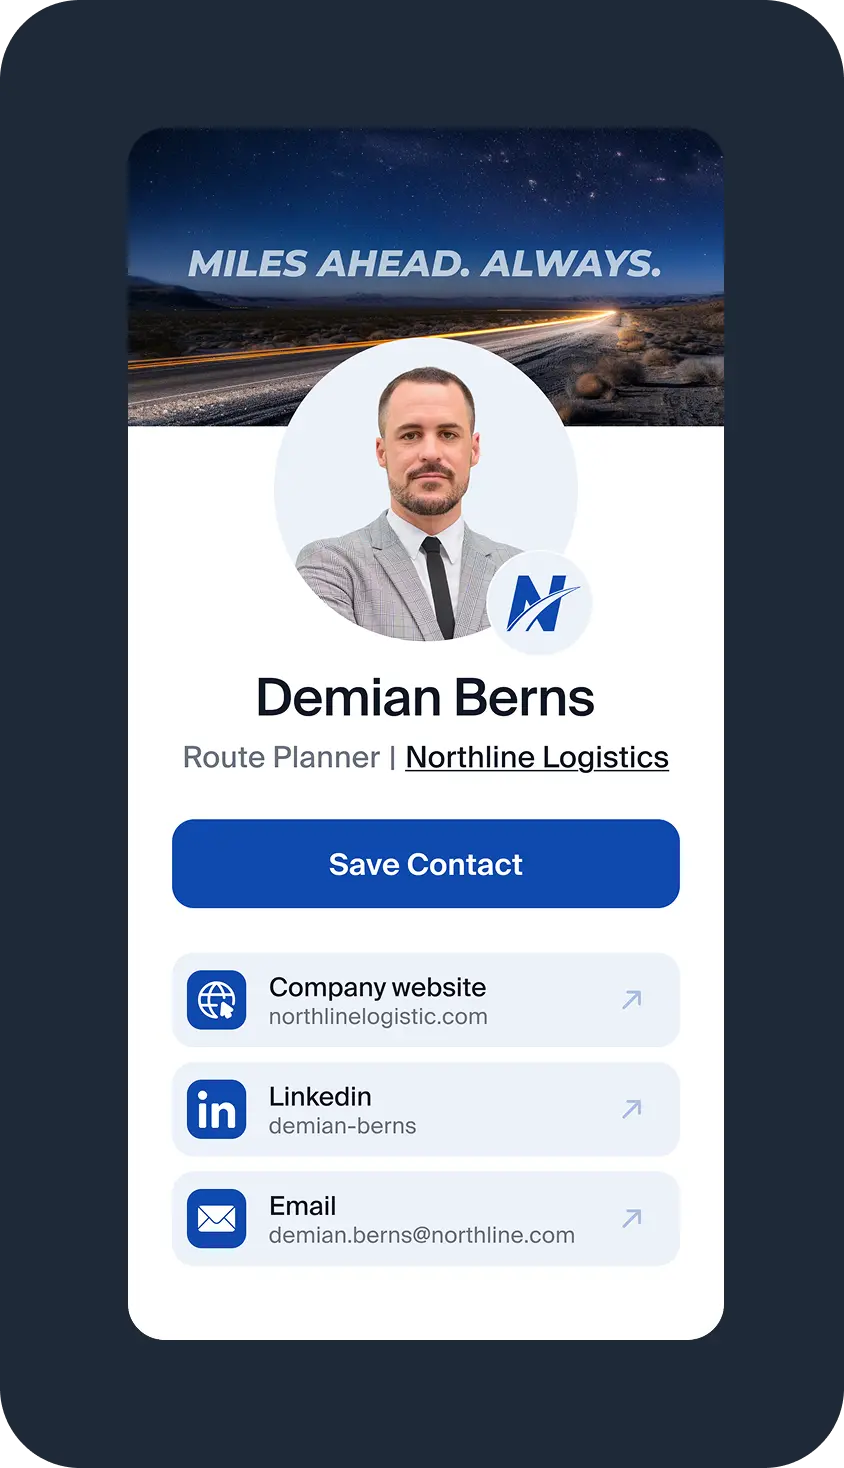Click the 'Route Planner' job title
The width and height of the screenshot is (844, 1468).
[x=281, y=758]
